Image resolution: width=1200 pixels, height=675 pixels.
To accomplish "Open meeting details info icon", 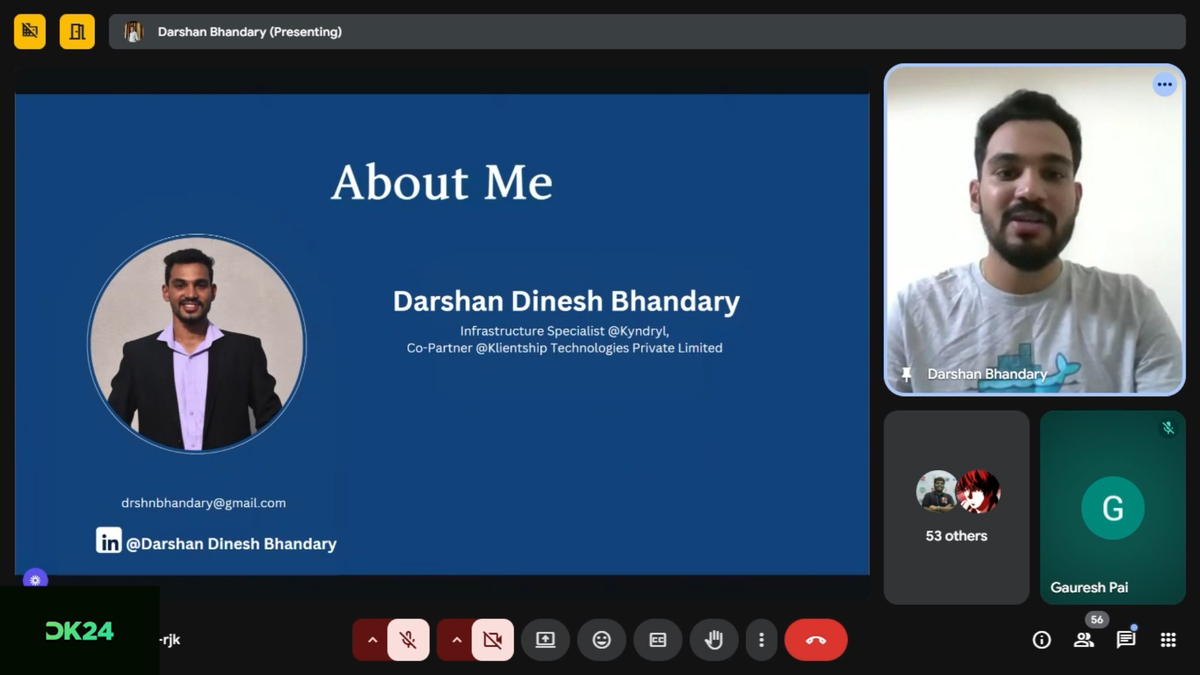I will coord(1041,640).
